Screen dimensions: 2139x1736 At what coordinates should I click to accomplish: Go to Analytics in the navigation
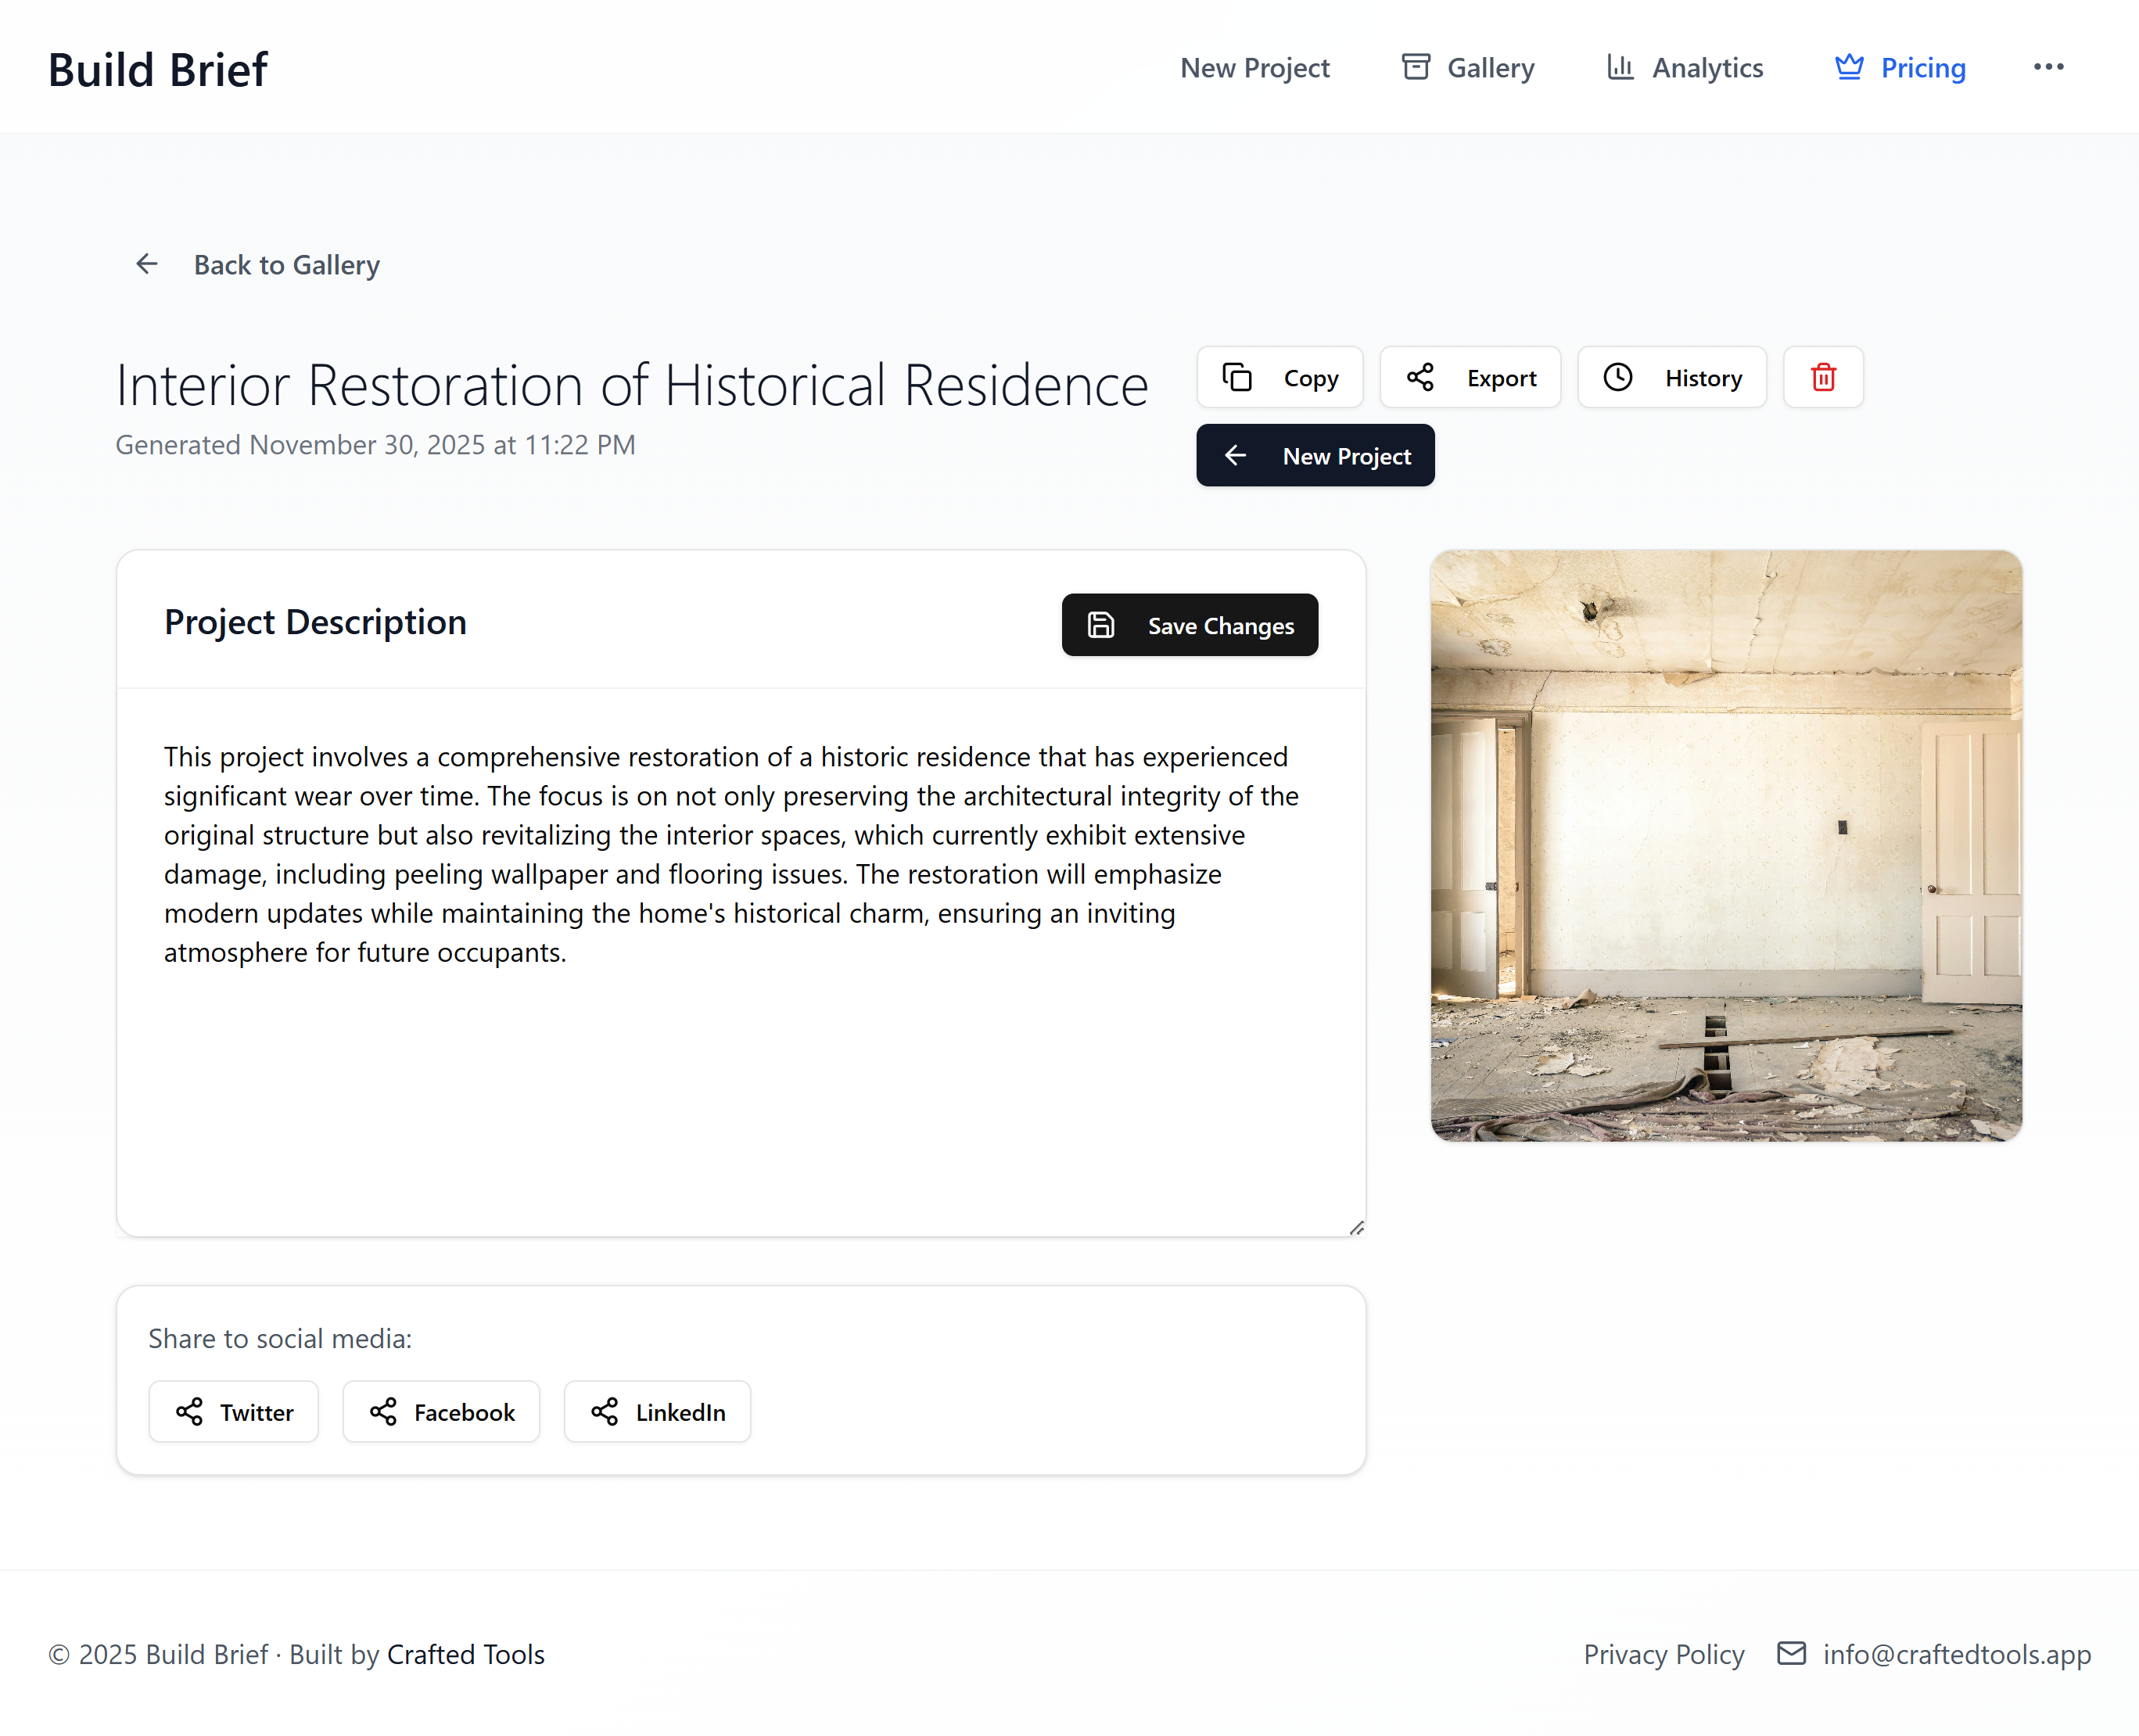1706,68
